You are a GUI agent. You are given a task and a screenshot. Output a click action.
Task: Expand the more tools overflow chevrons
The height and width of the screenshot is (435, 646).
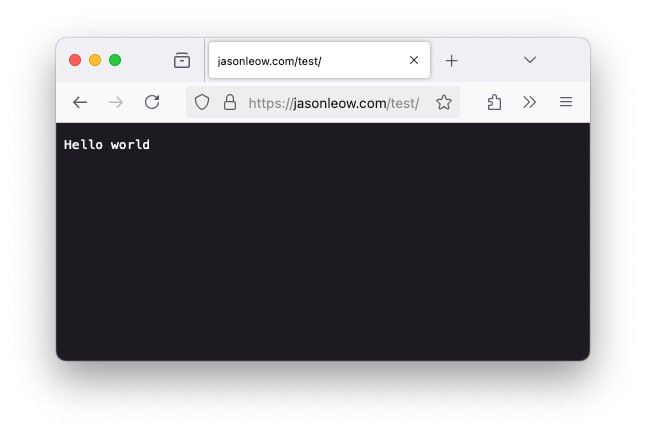(x=529, y=102)
